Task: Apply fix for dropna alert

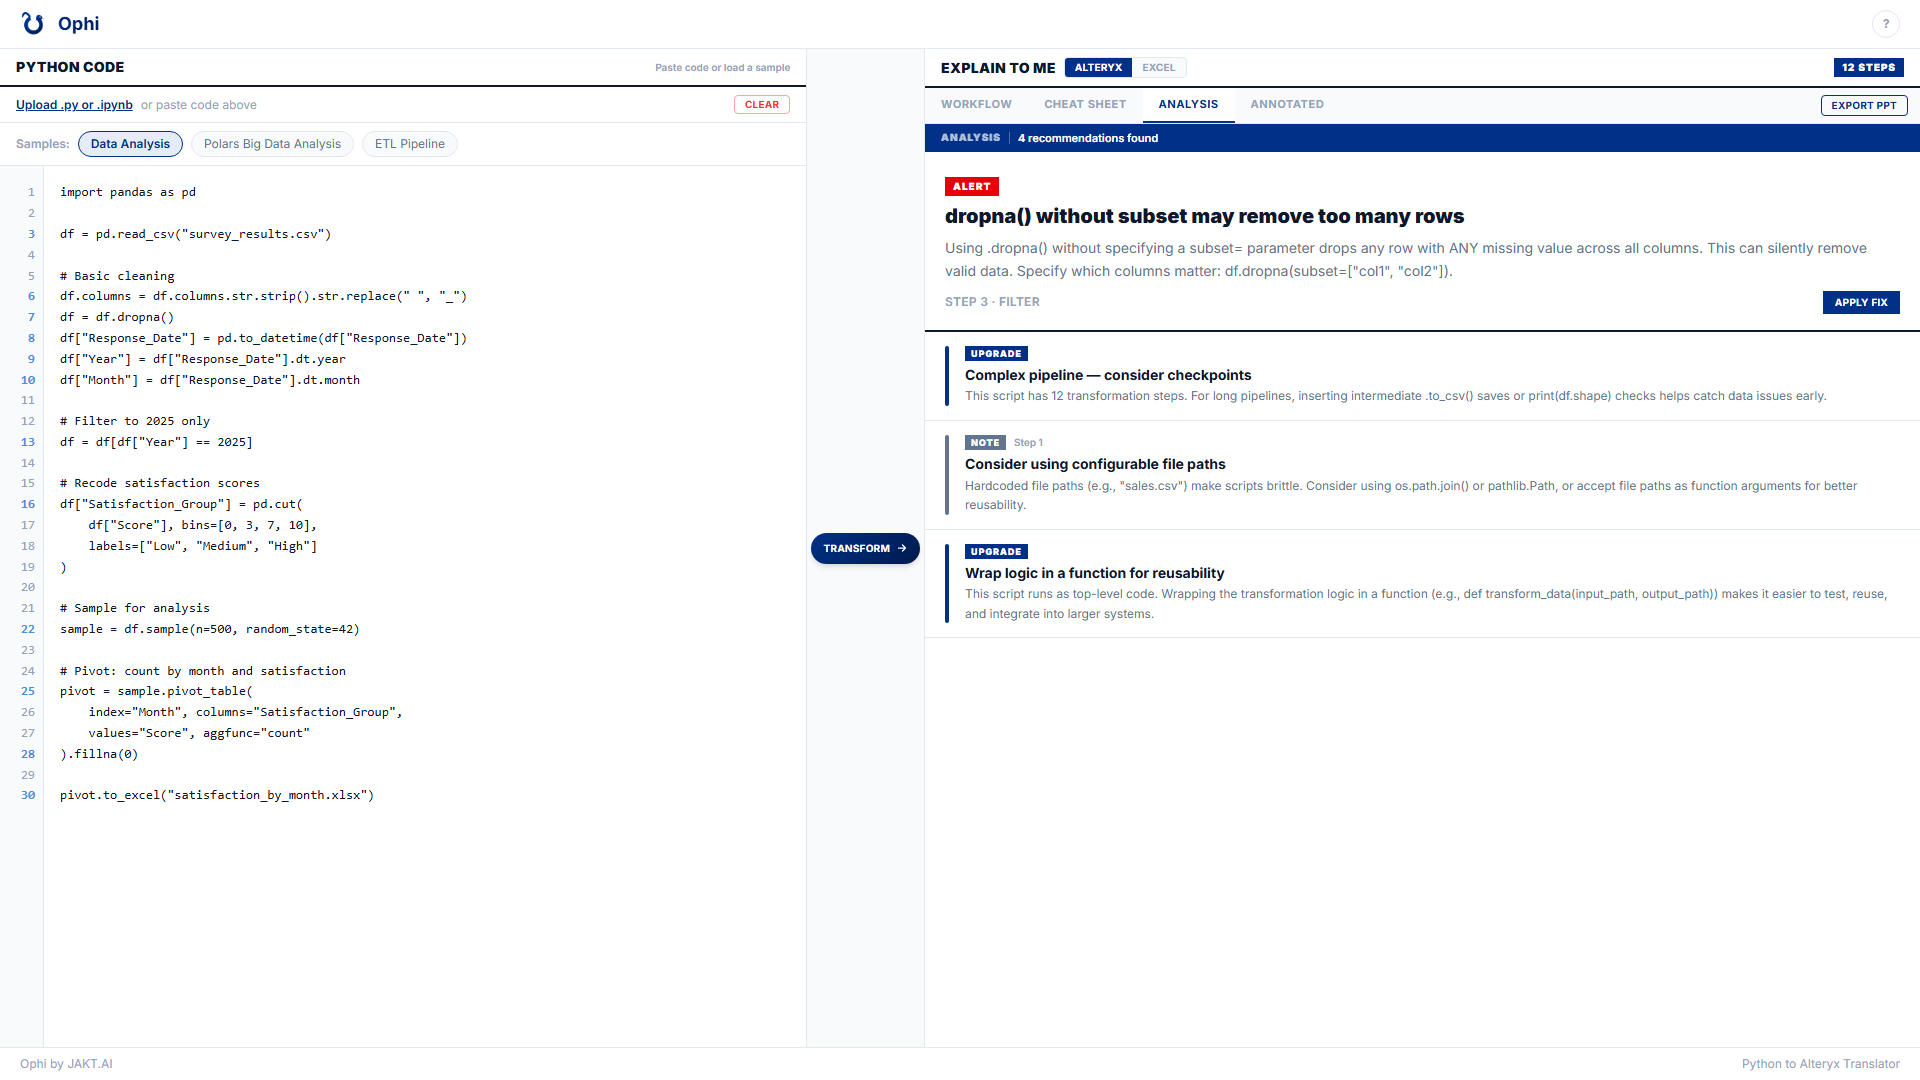Action: (x=1860, y=302)
